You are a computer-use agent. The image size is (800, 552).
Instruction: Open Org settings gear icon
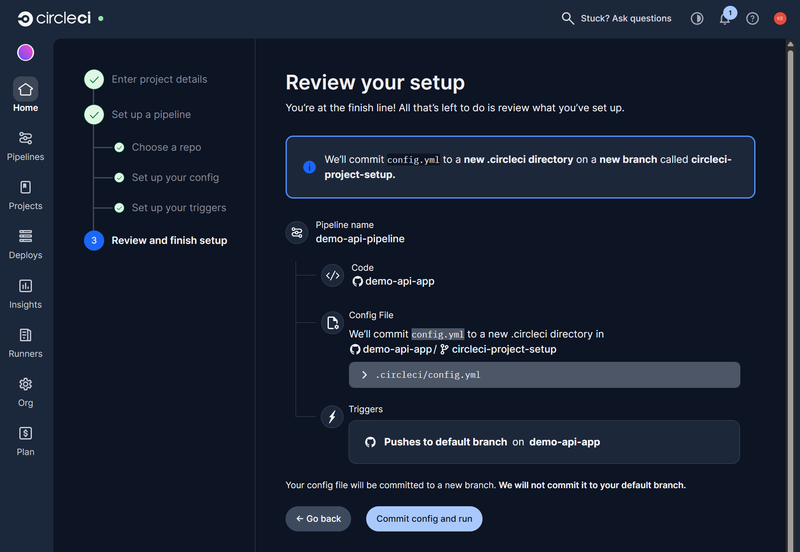tap(25, 384)
